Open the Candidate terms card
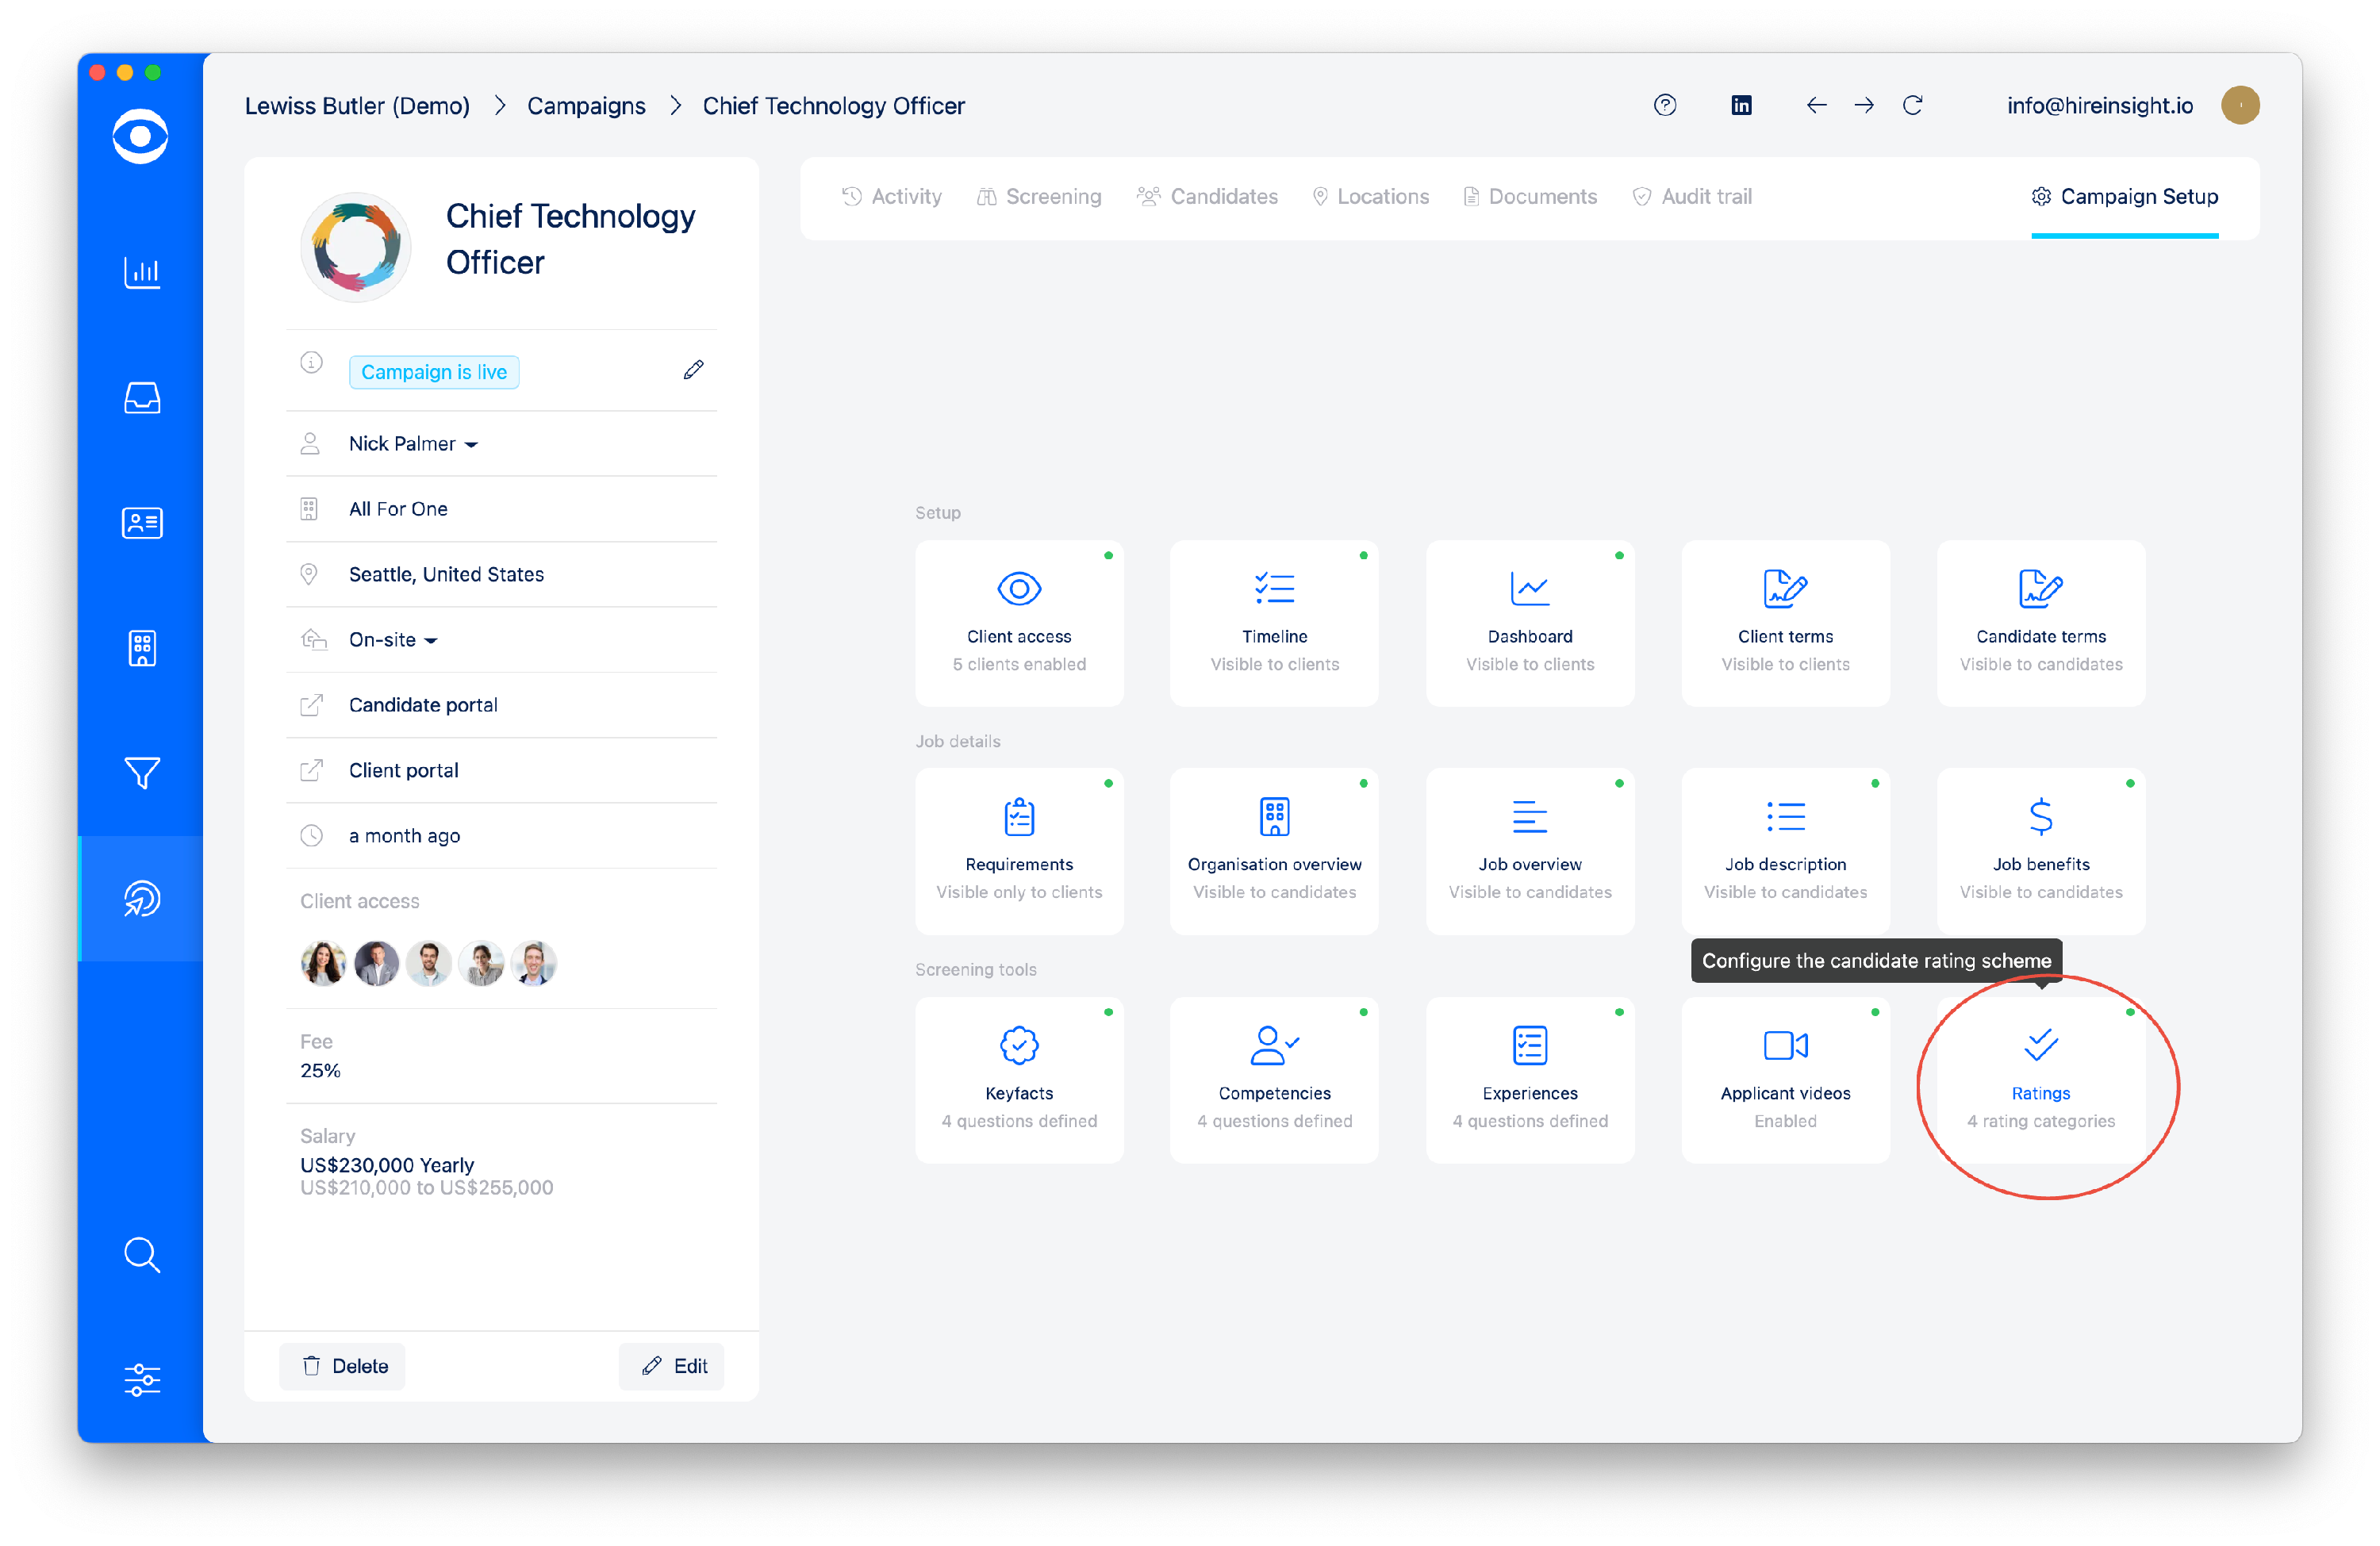The image size is (2380, 1546). pos(2041,623)
